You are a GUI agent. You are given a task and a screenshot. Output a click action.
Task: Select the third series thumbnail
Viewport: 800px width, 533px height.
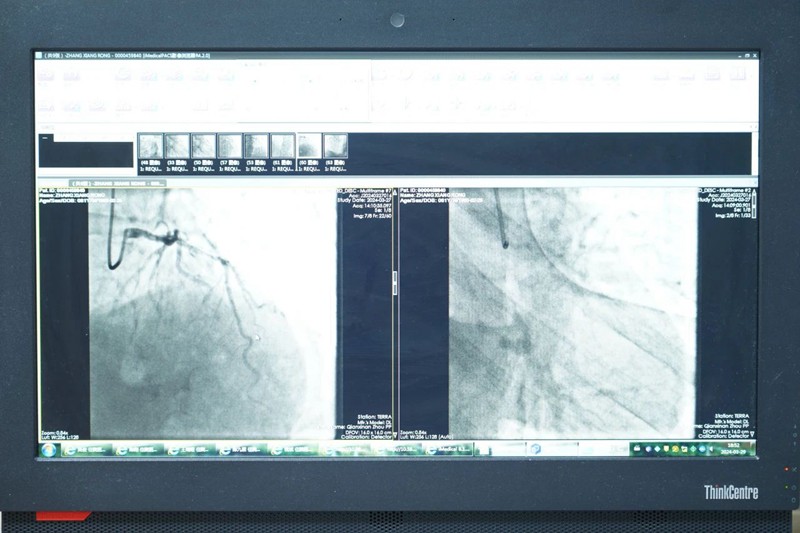point(204,147)
